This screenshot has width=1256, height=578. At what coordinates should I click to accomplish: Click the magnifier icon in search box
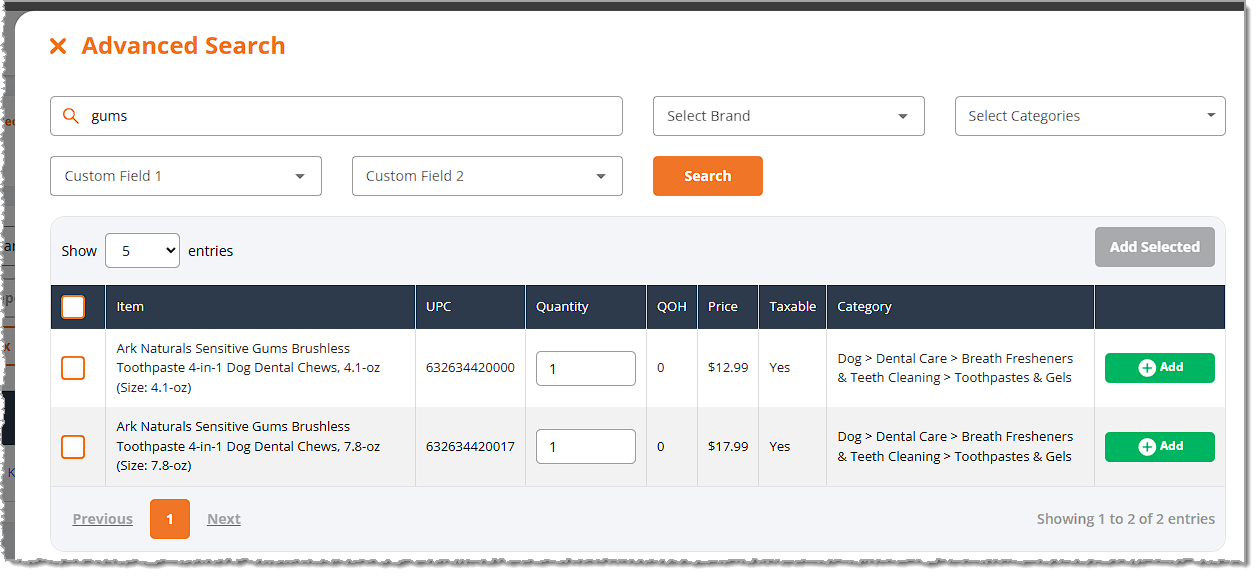pyautogui.click(x=71, y=116)
